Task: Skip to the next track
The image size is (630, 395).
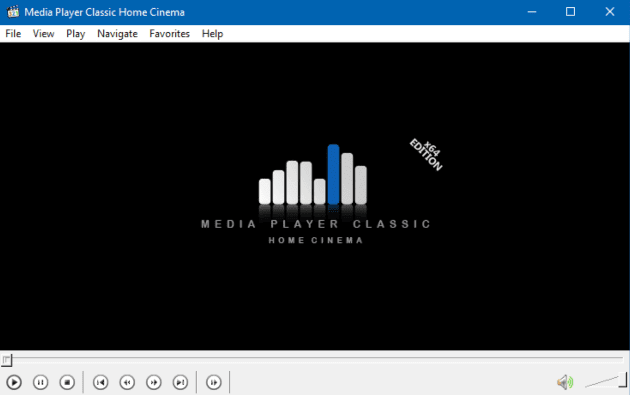Action: click(180, 382)
